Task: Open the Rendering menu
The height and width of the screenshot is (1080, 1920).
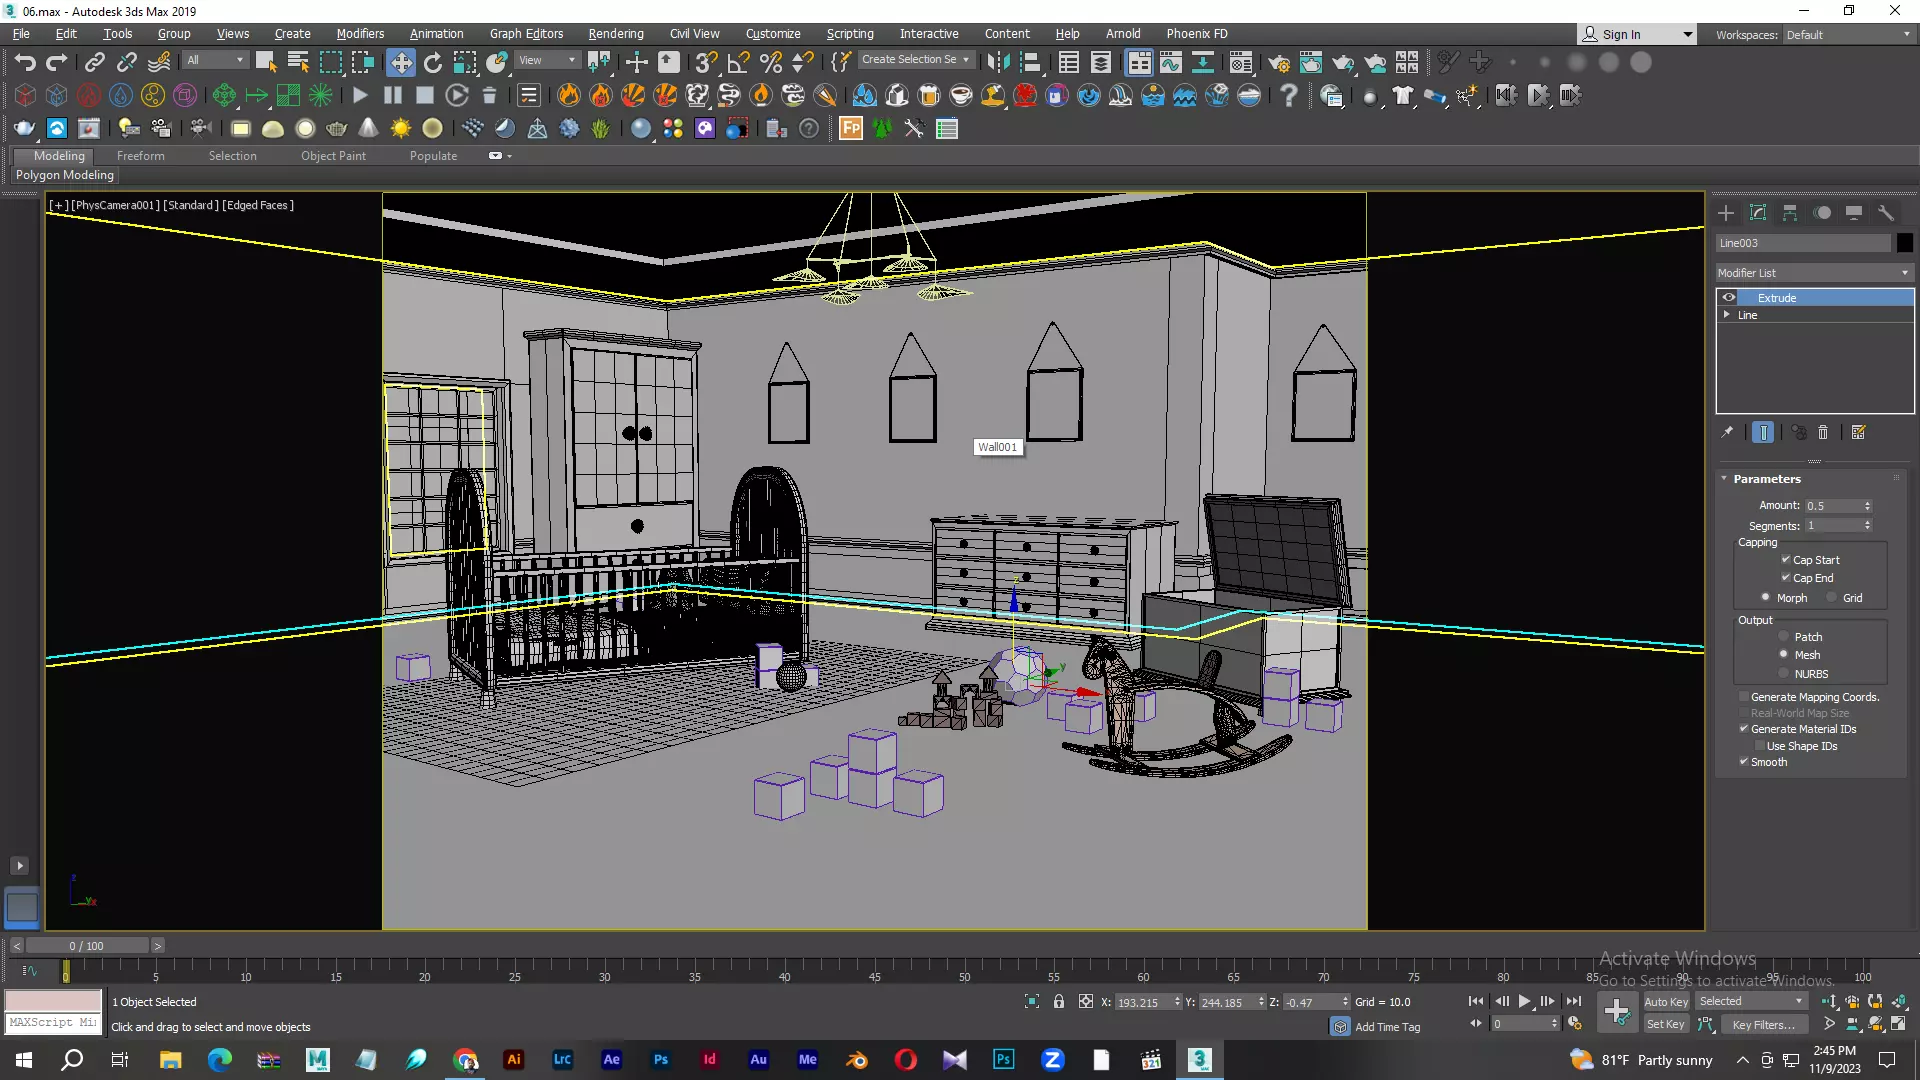Action: (x=615, y=33)
